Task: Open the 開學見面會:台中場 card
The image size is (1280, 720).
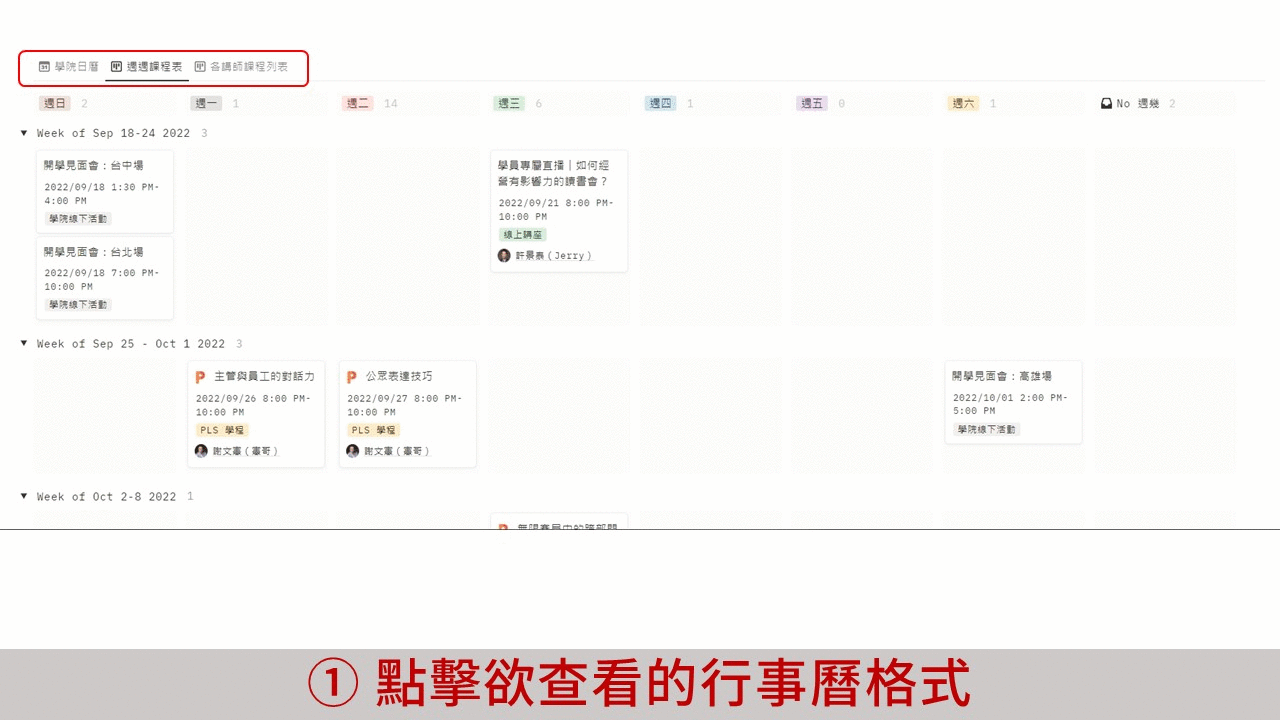Action: tap(105, 191)
